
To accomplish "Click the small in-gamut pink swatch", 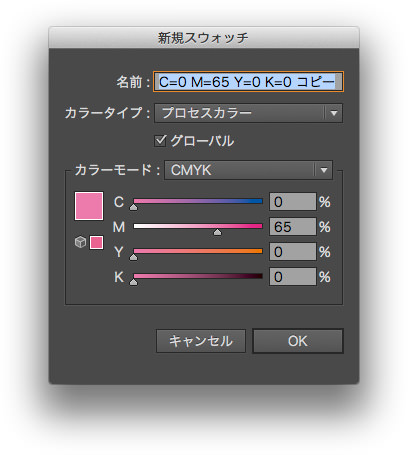I will point(96,242).
